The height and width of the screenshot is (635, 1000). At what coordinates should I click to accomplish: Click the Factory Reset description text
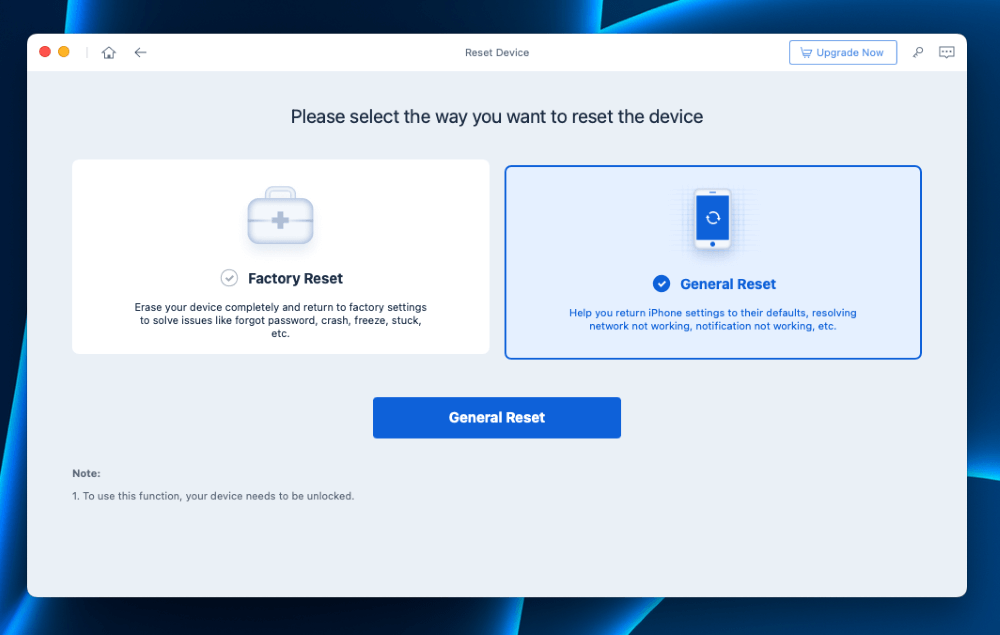pos(280,320)
